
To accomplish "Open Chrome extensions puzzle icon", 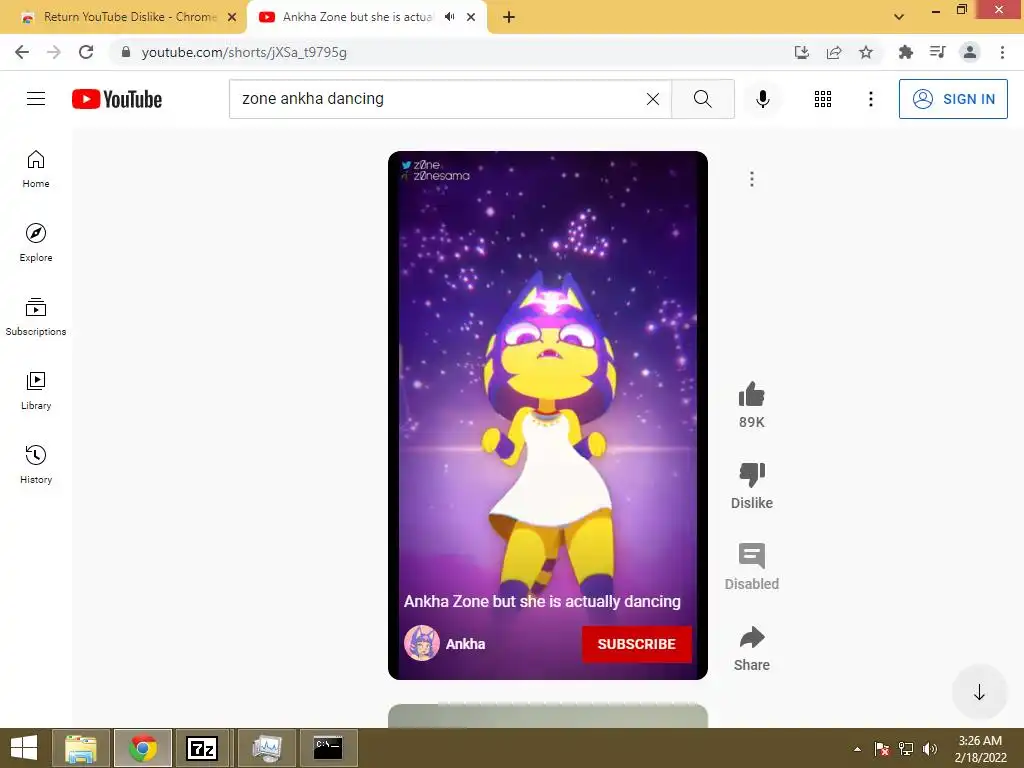I will click(905, 52).
